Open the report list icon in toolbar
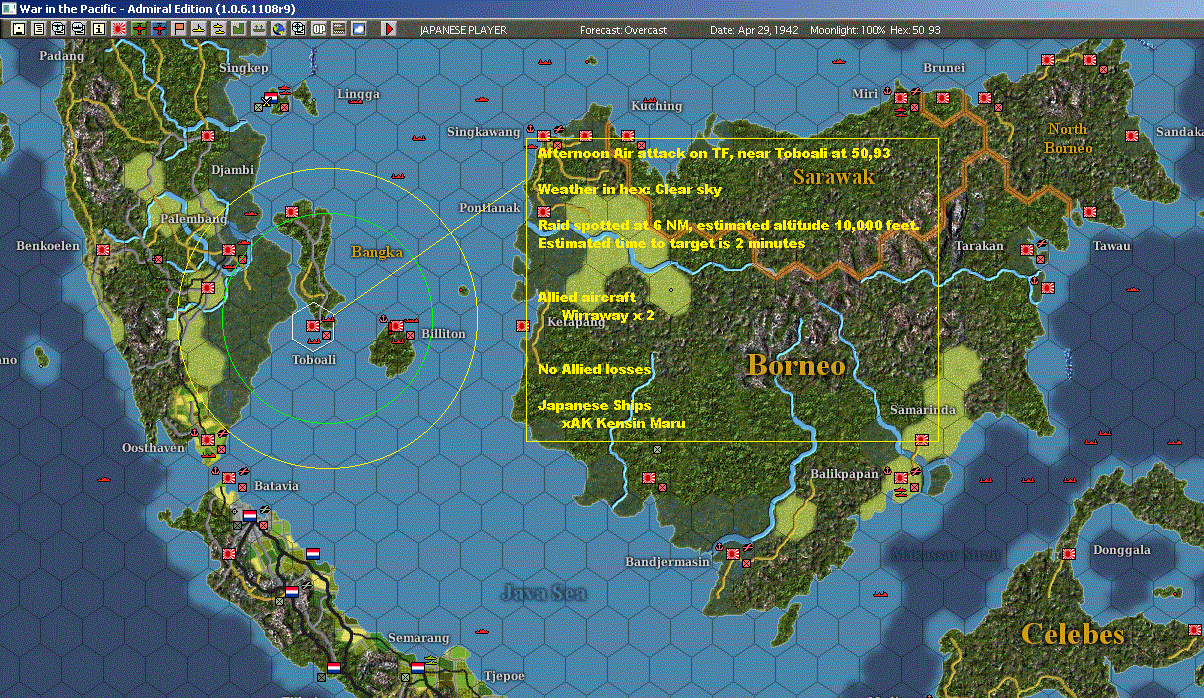Image resolution: width=1204 pixels, height=698 pixels. [x=39, y=29]
